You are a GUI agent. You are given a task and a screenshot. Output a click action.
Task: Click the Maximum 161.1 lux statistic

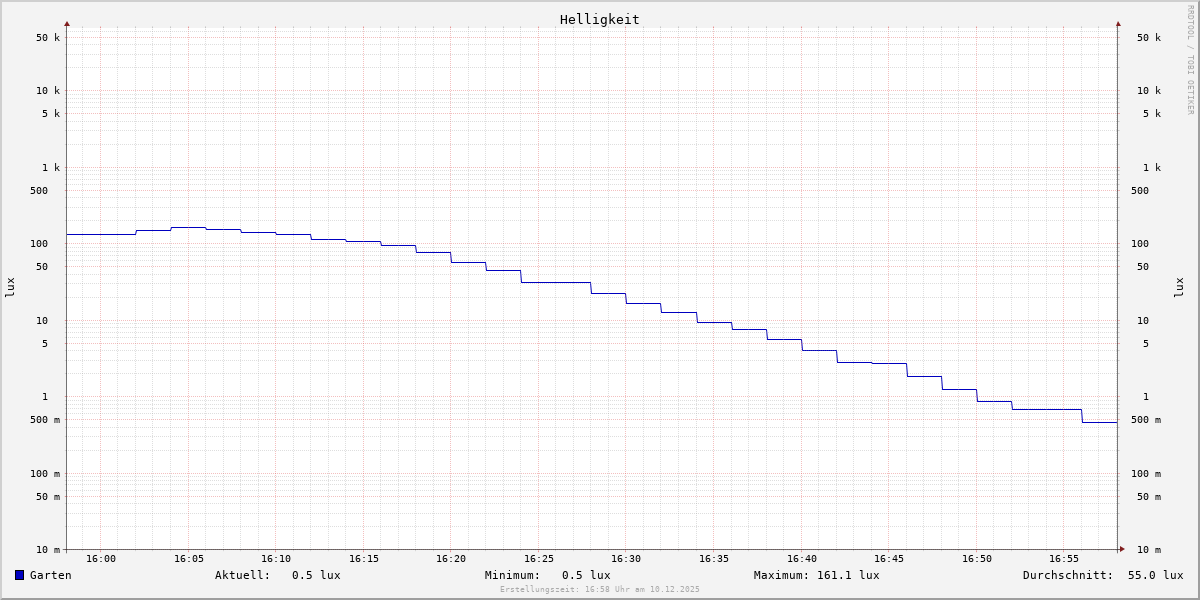tap(816, 575)
